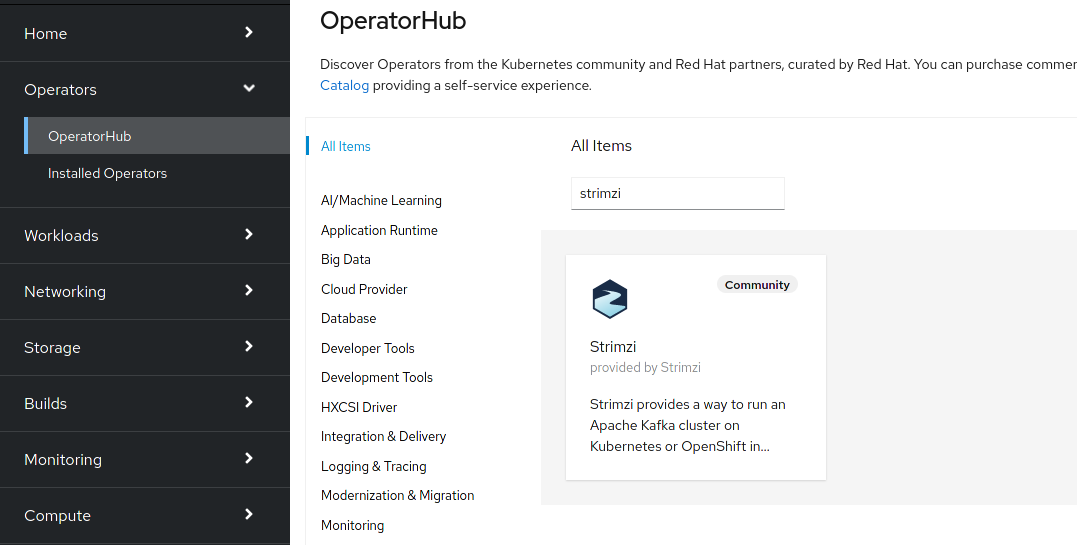Expand the Monitoring navigation section
The height and width of the screenshot is (545, 1077).
tap(145, 459)
